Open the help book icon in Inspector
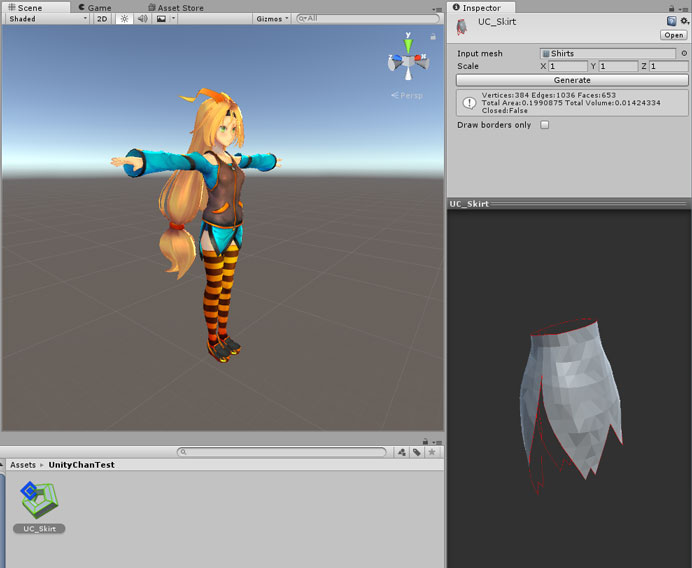This screenshot has height=568, width=692. pos(671,21)
